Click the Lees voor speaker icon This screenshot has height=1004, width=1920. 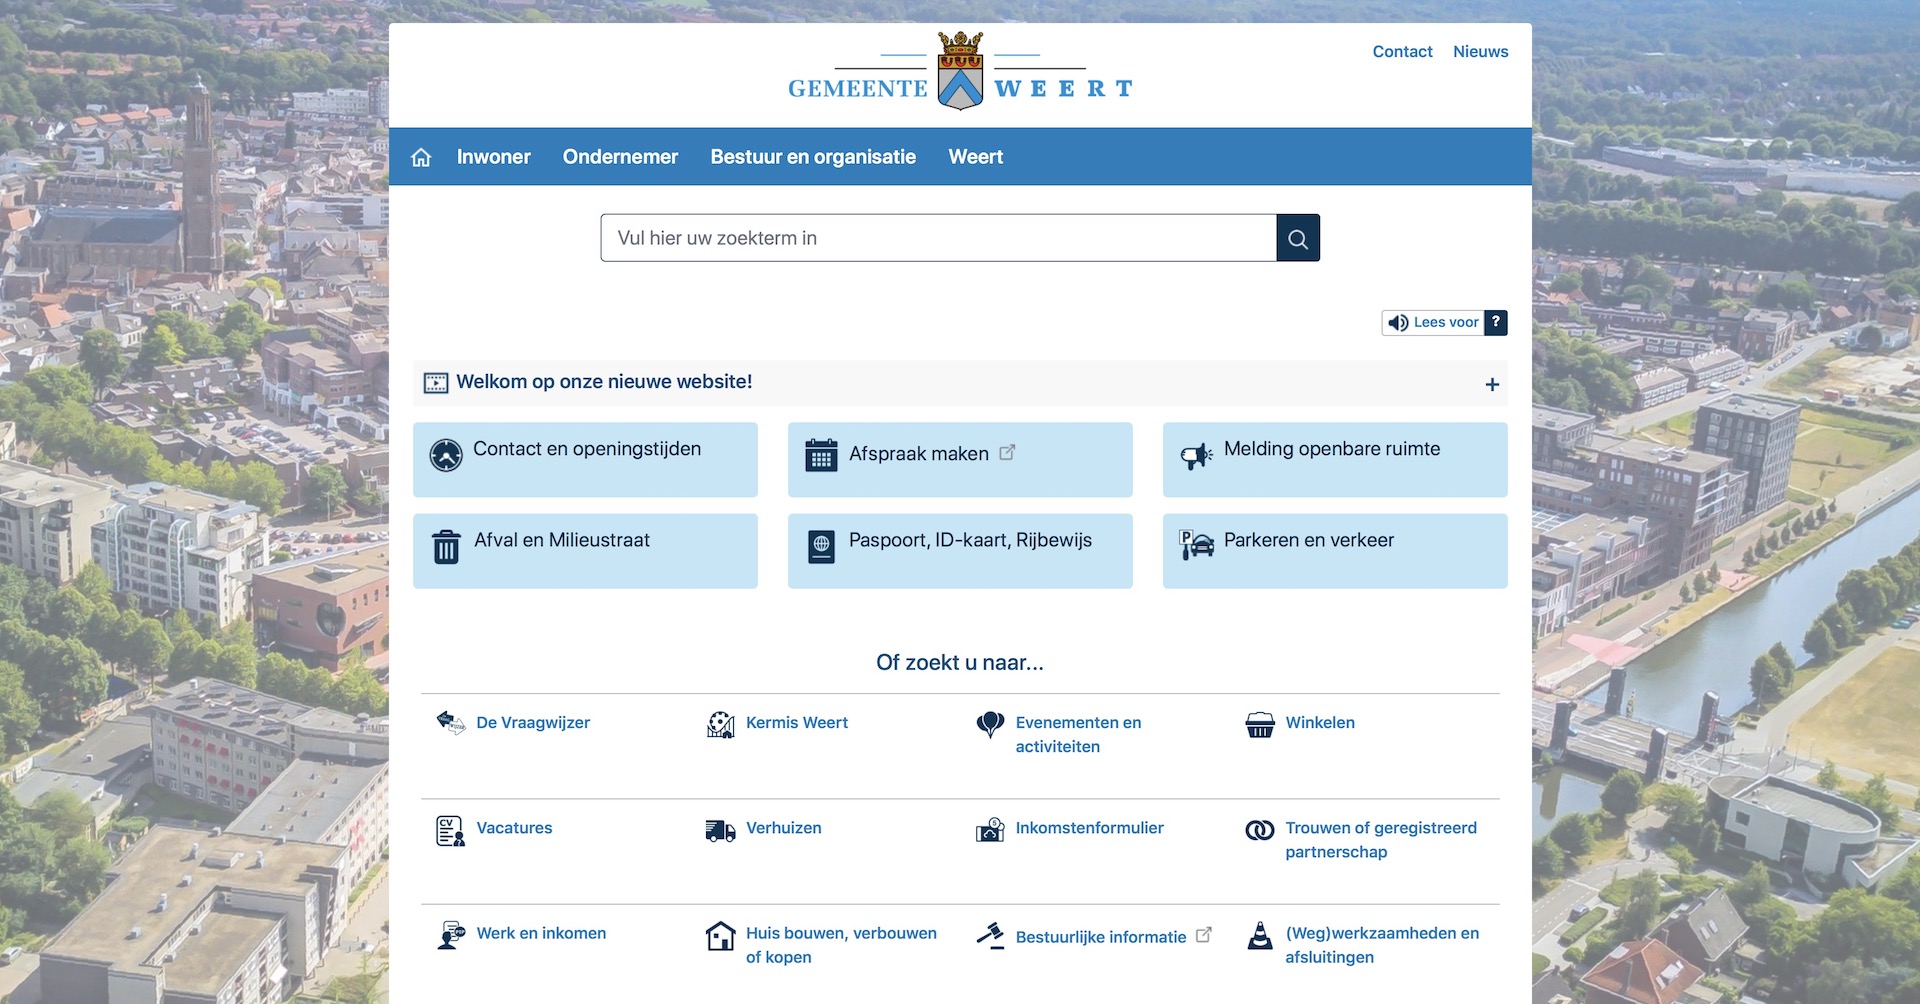(x=1398, y=323)
